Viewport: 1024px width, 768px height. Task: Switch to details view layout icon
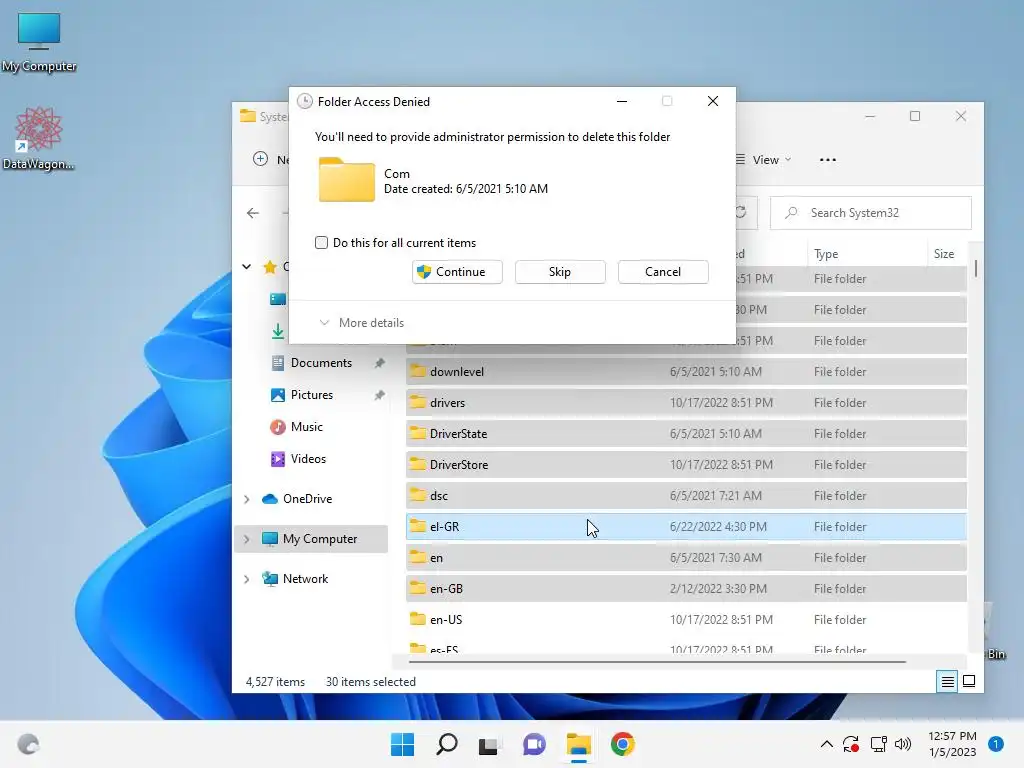click(x=947, y=682)
